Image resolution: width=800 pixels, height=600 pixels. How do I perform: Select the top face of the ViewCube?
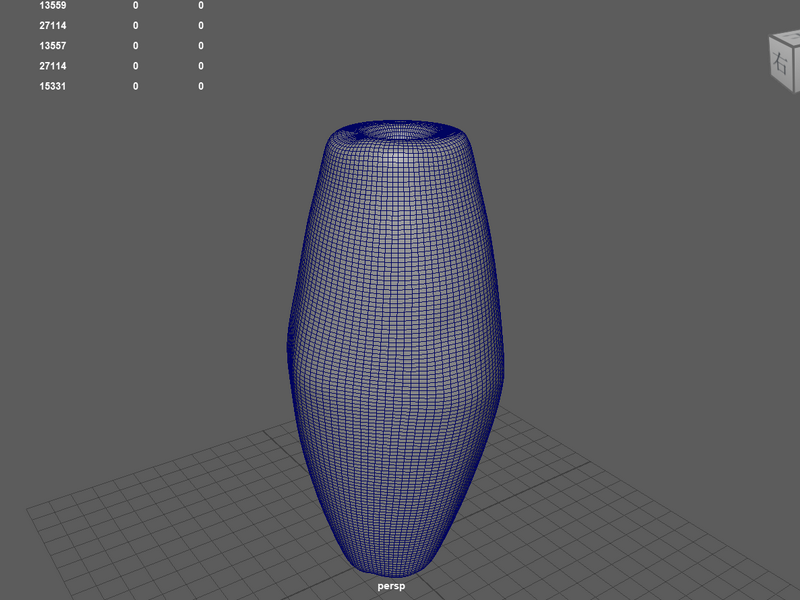pos(789,37)
